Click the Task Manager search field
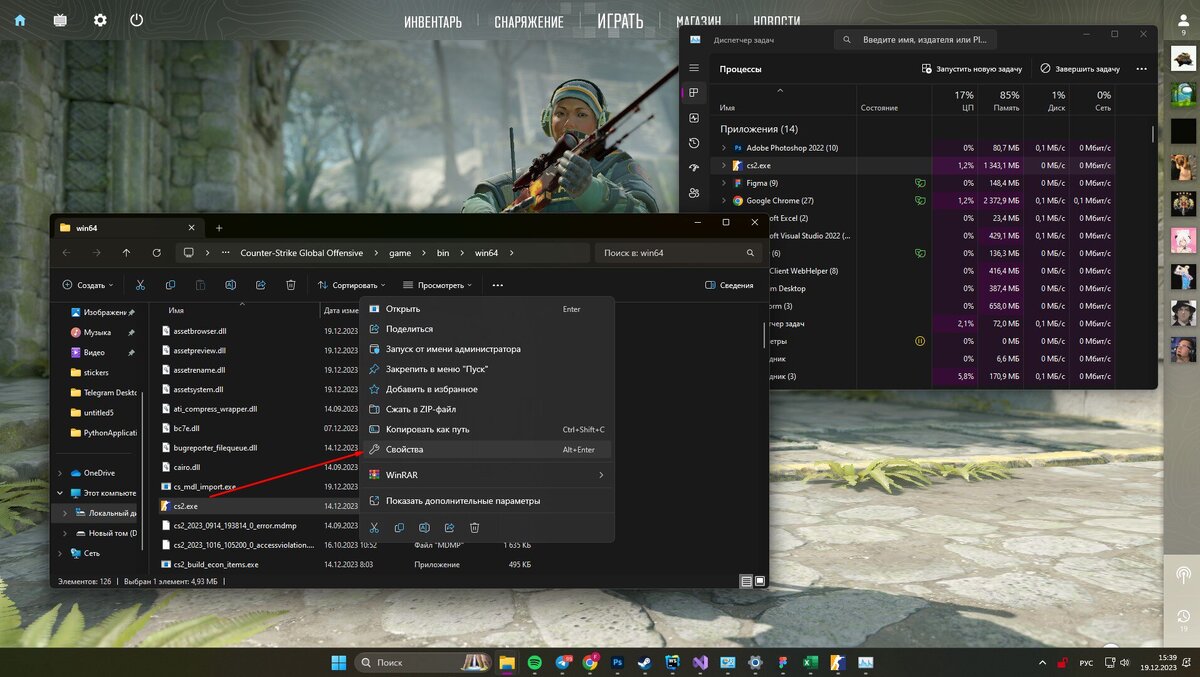Viewport: 1200px width, 677px height. 915,40
